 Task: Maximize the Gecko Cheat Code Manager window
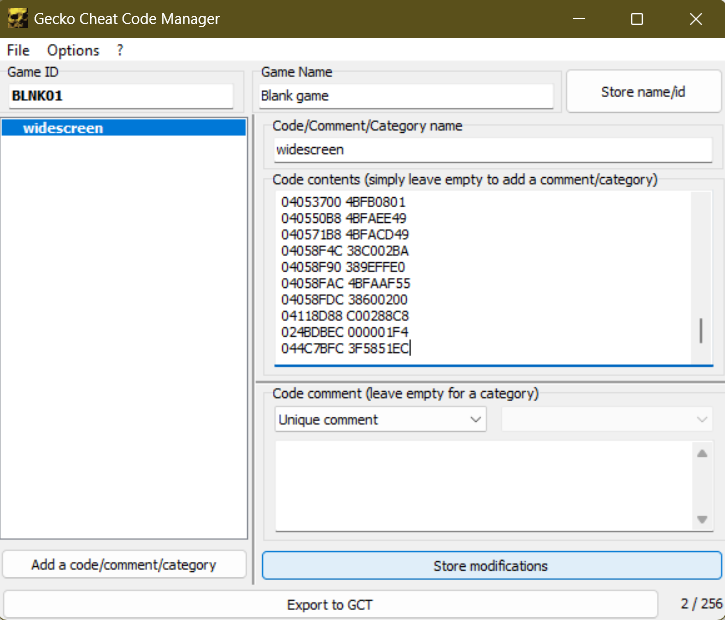tap(637, 19)
